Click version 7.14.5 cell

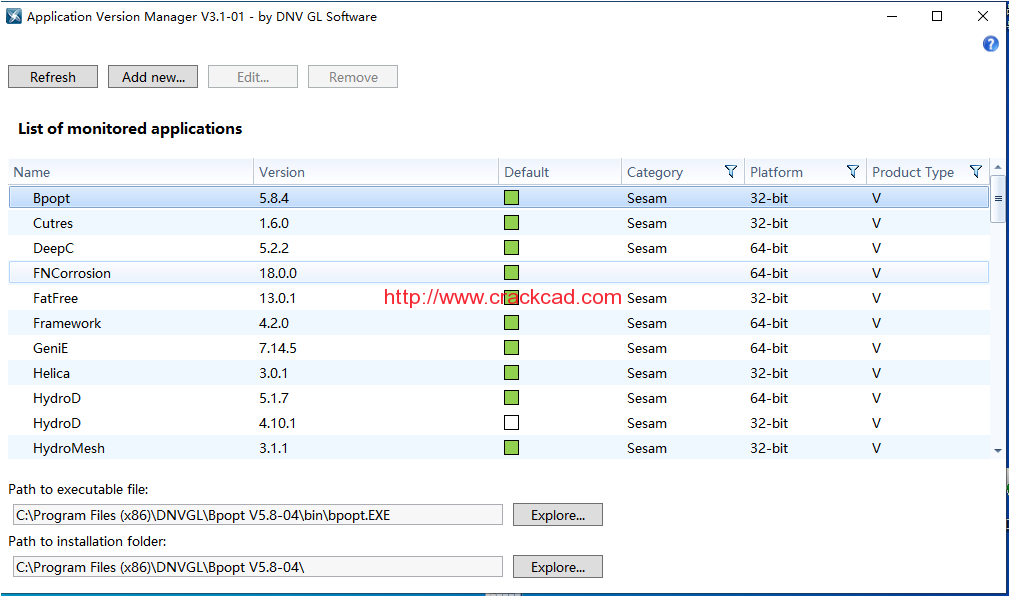click(x=278, y=348)
